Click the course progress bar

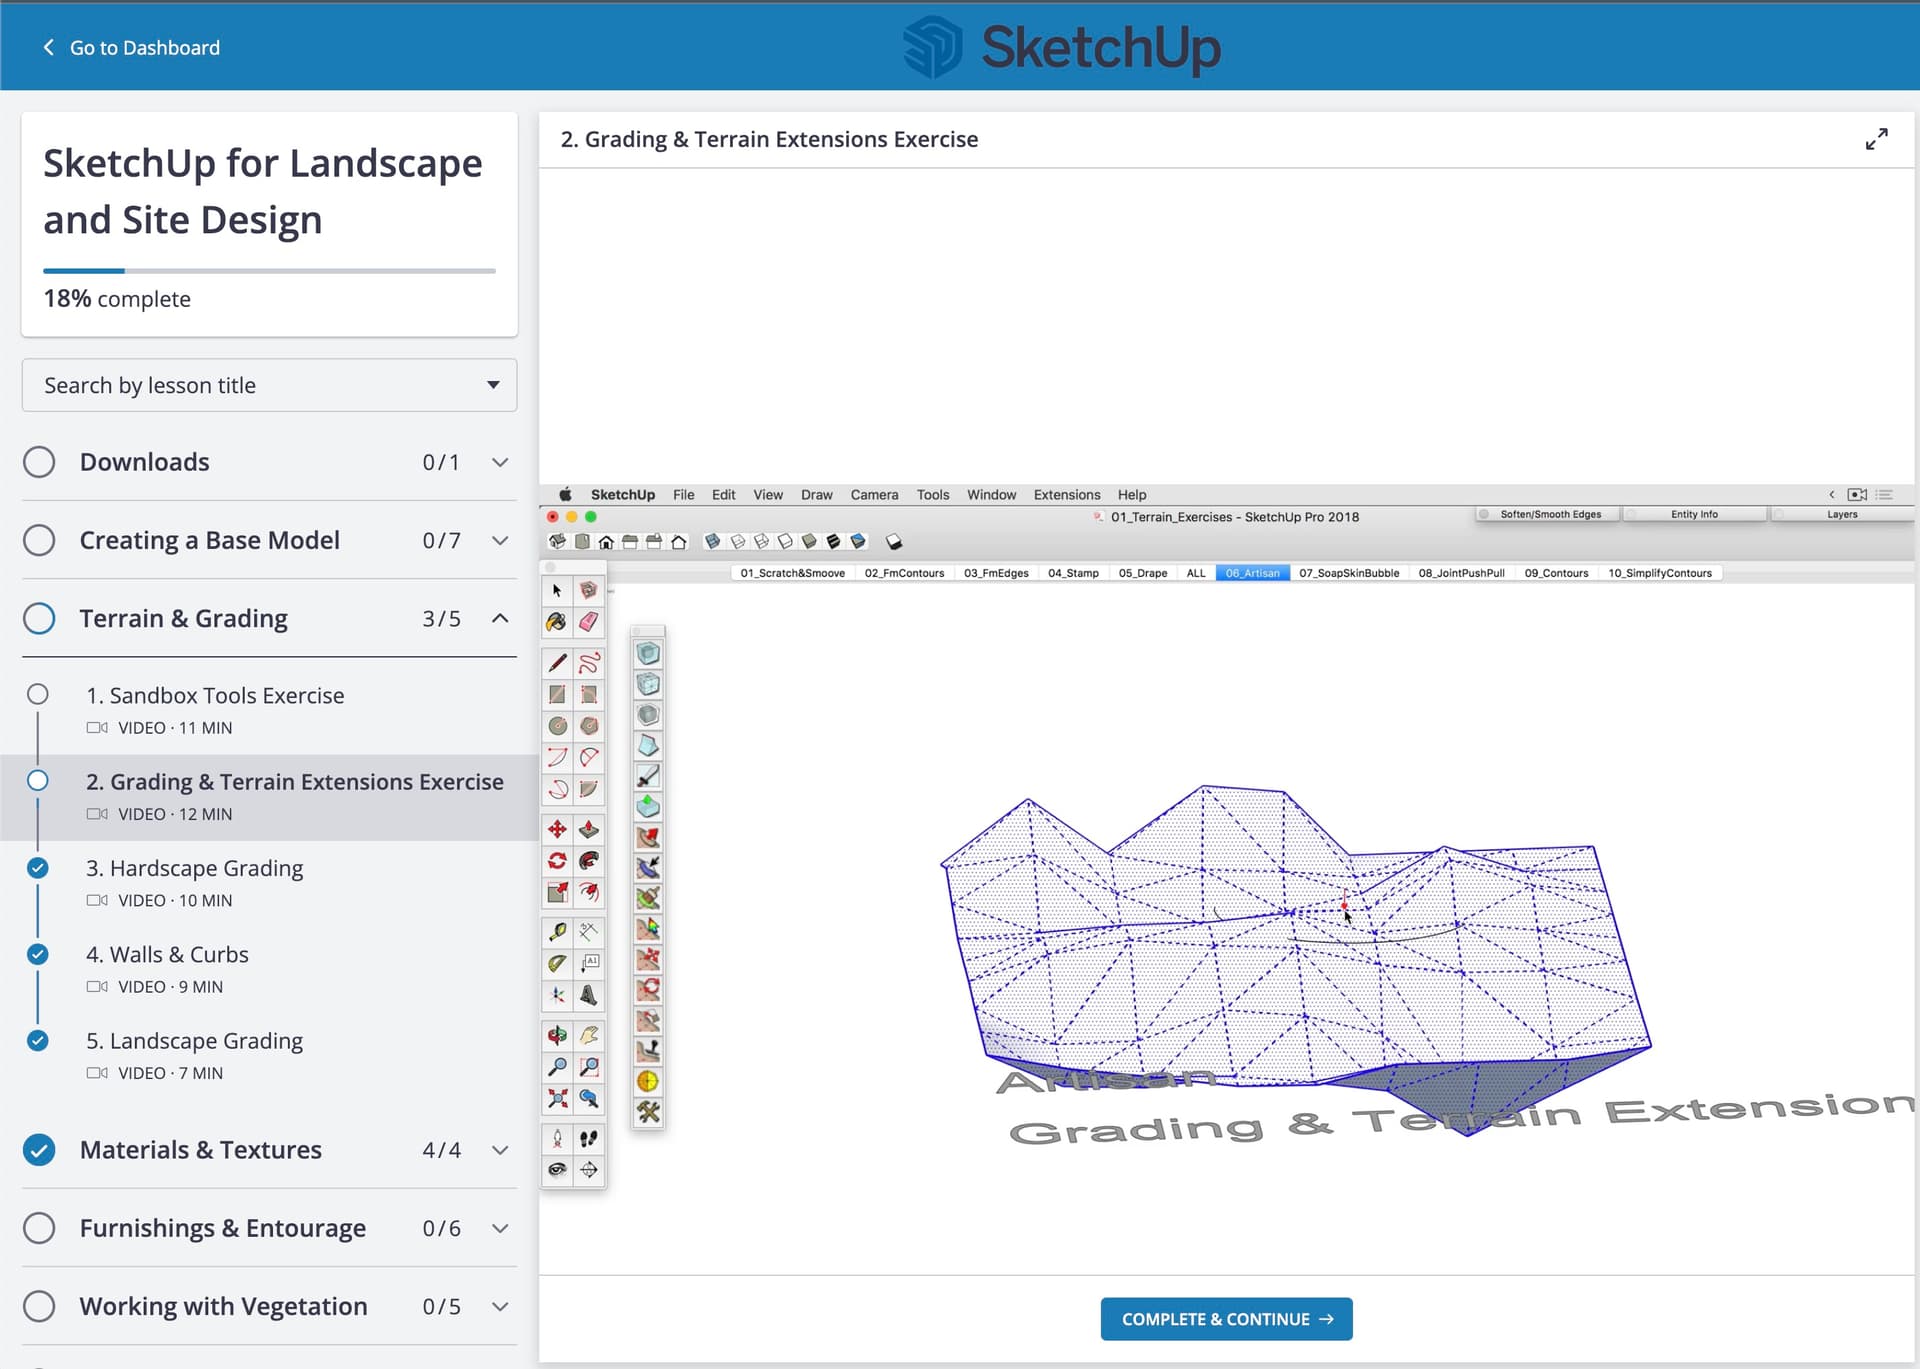(x=269, y=270)
